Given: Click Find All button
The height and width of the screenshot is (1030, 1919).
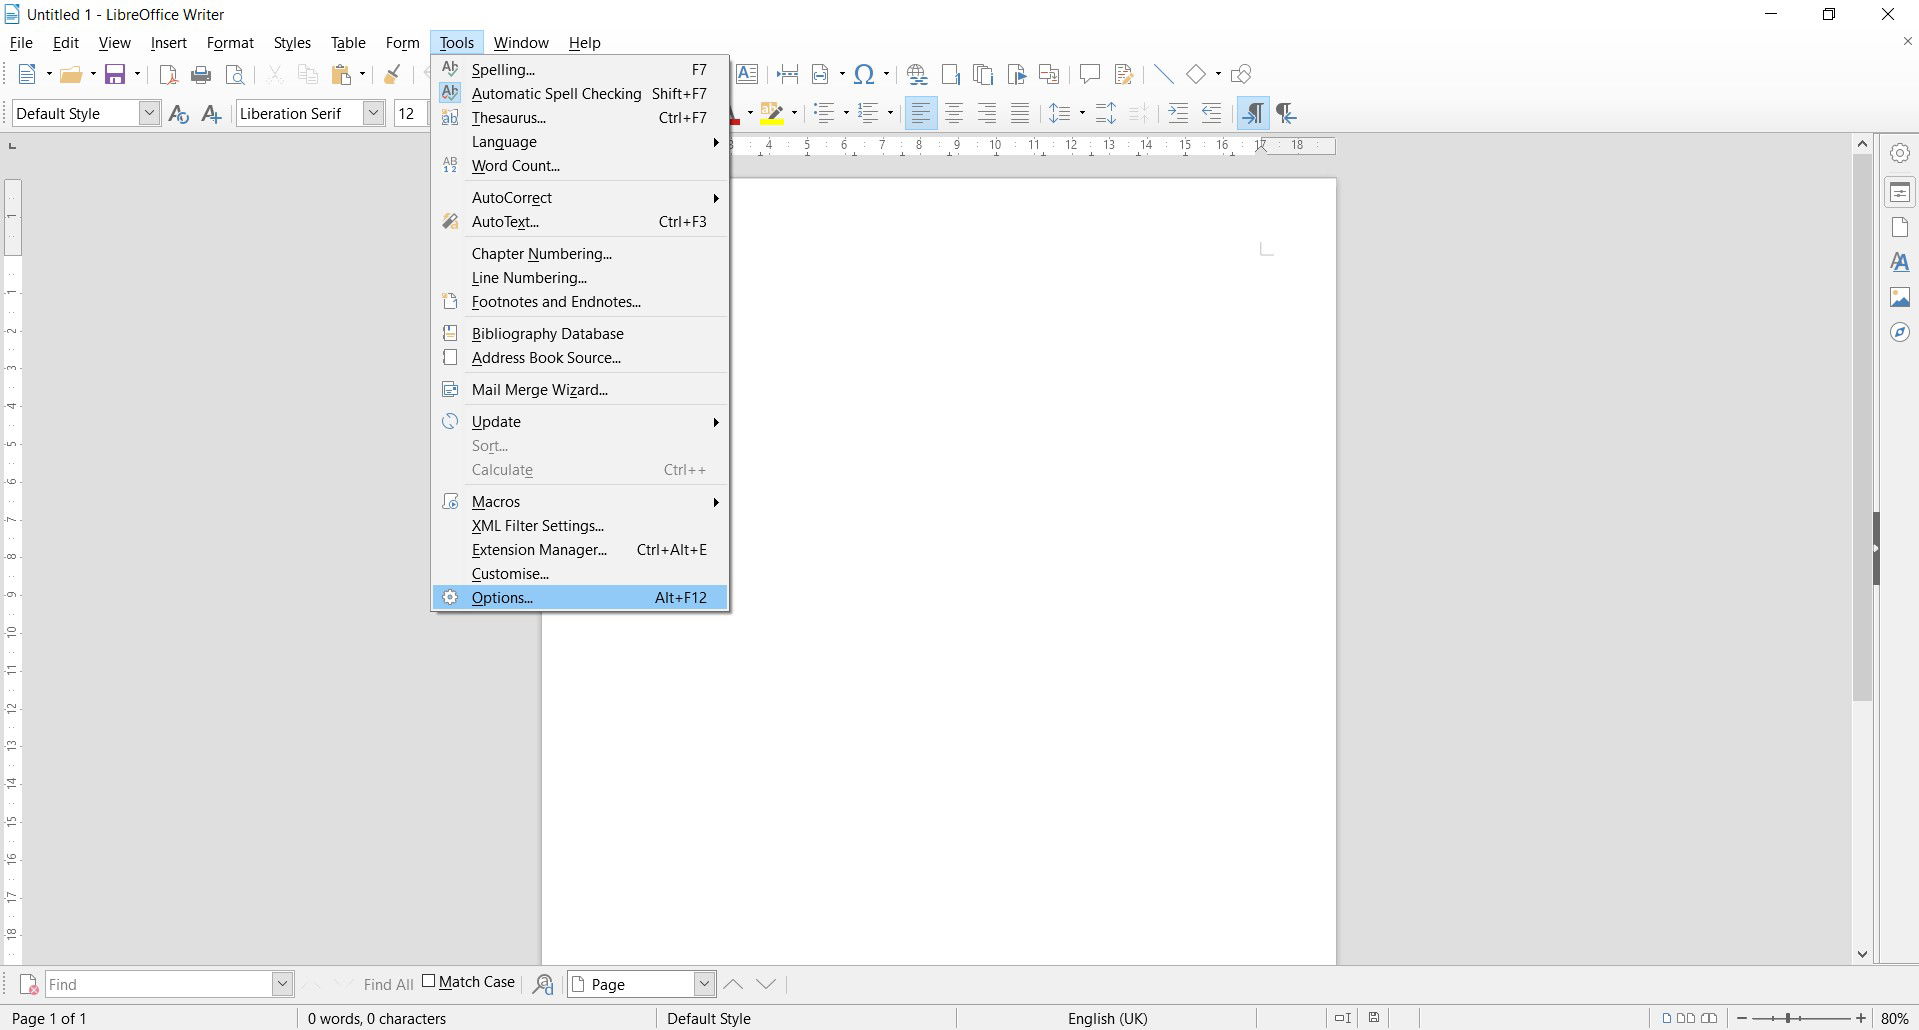Looking at the screenshot, I should pos(389,985).
